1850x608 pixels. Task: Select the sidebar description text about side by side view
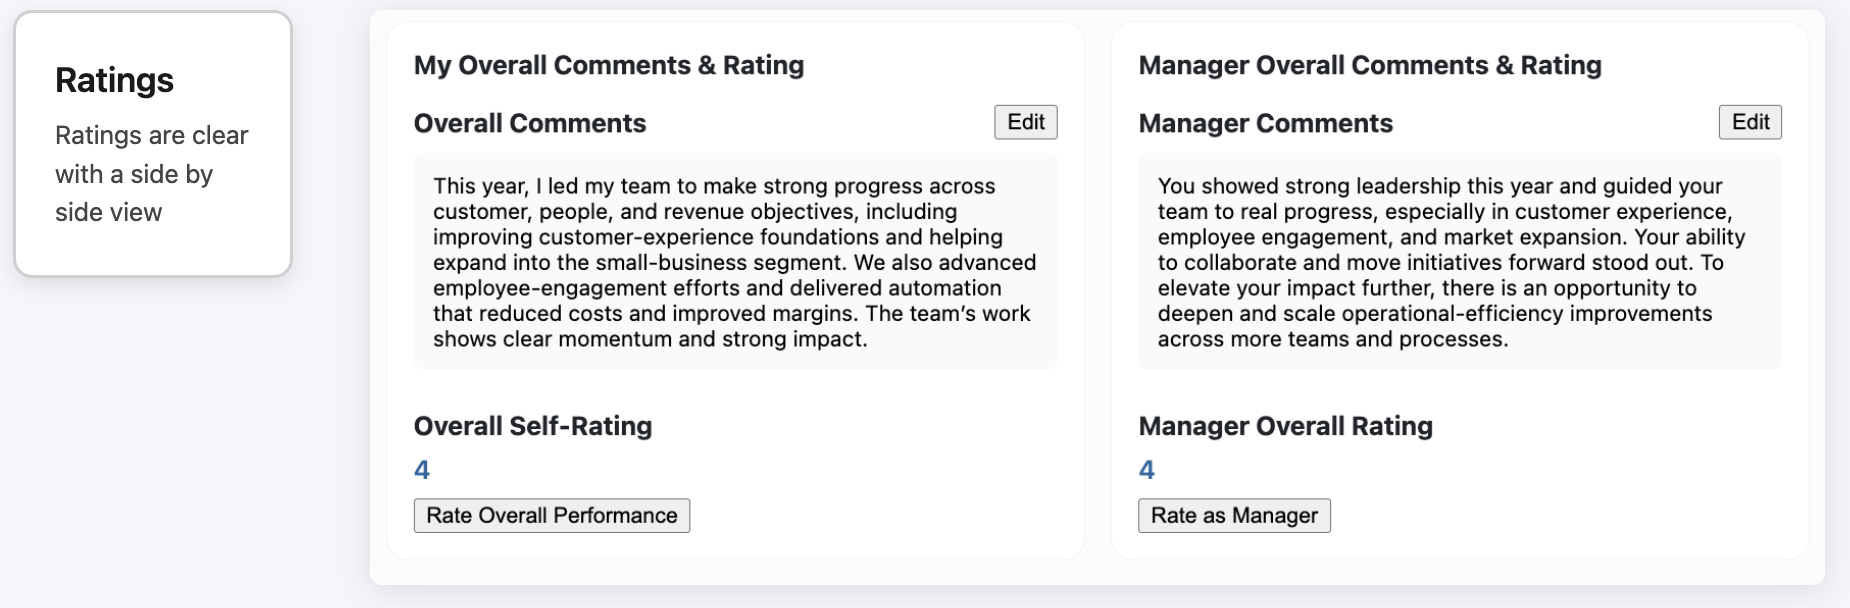pyautogui.click(x=151, y=173)
